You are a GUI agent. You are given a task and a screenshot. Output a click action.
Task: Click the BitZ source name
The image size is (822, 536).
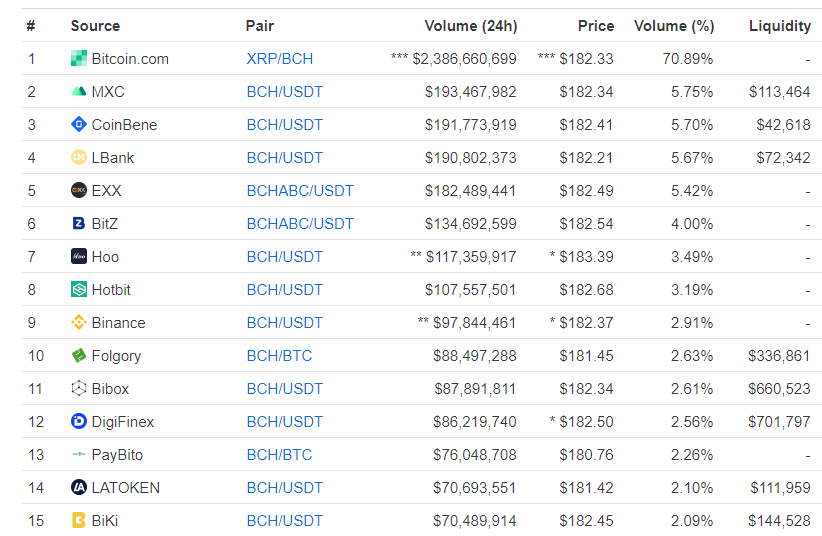coord(105,224)
